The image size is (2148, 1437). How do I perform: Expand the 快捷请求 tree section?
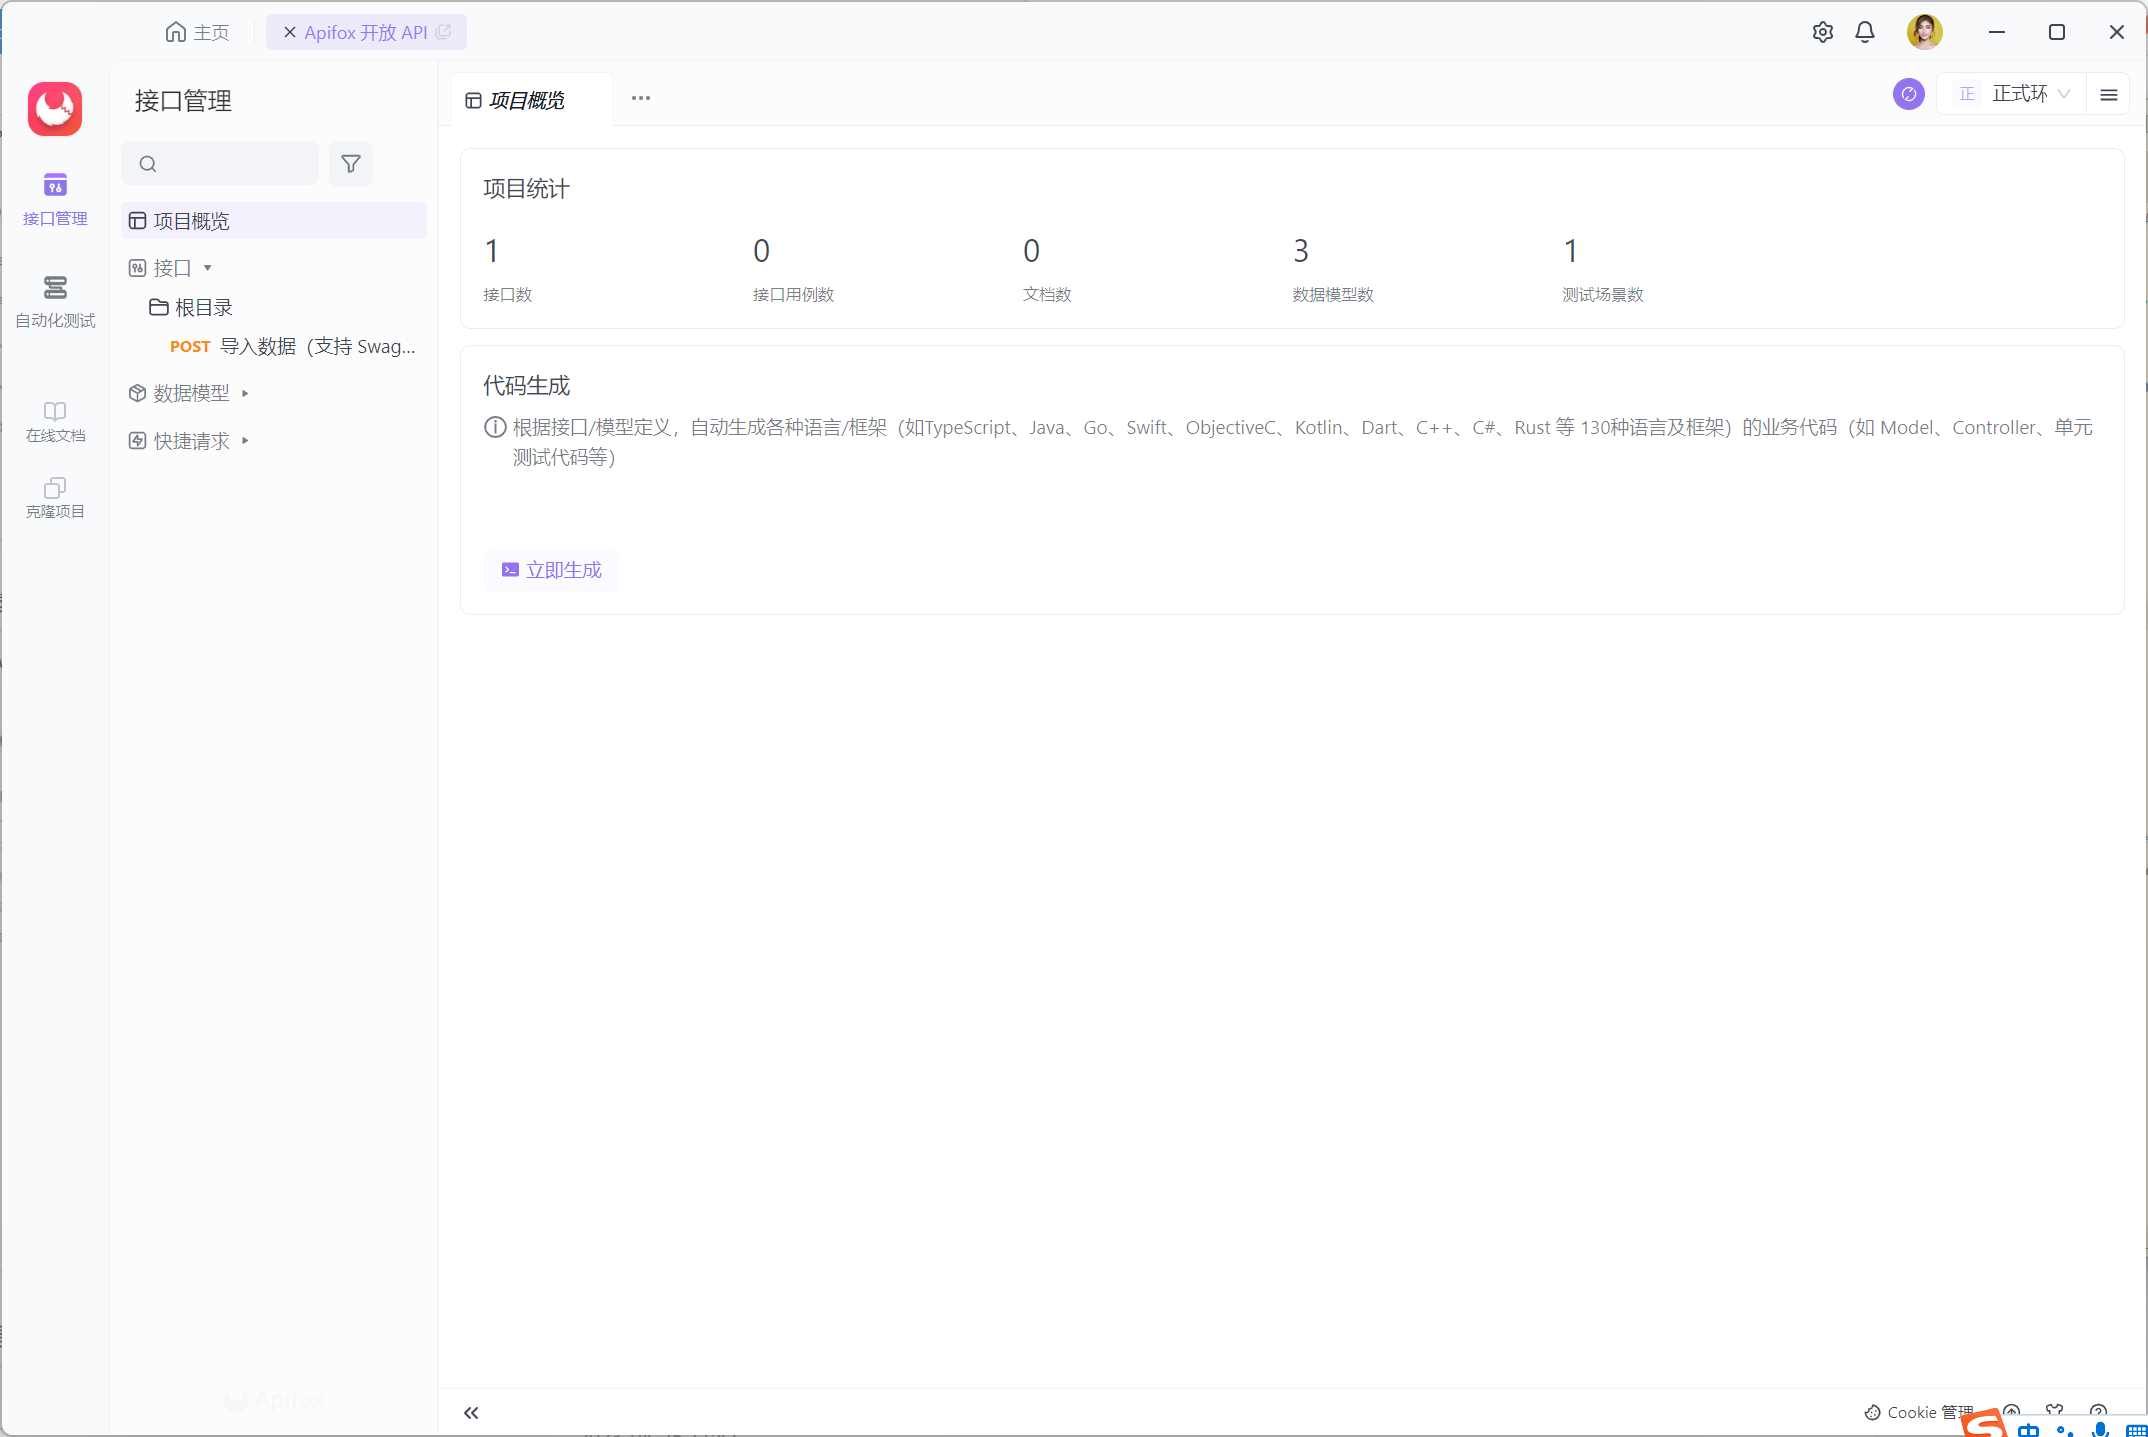[x=245, y=441]
